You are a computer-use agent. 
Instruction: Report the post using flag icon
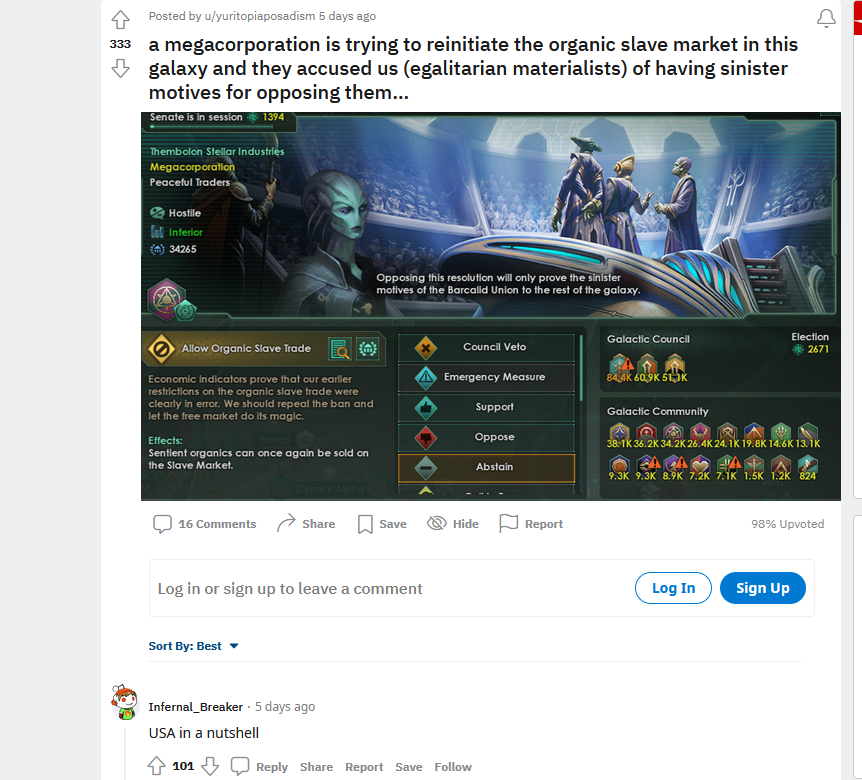click(531, 524)
